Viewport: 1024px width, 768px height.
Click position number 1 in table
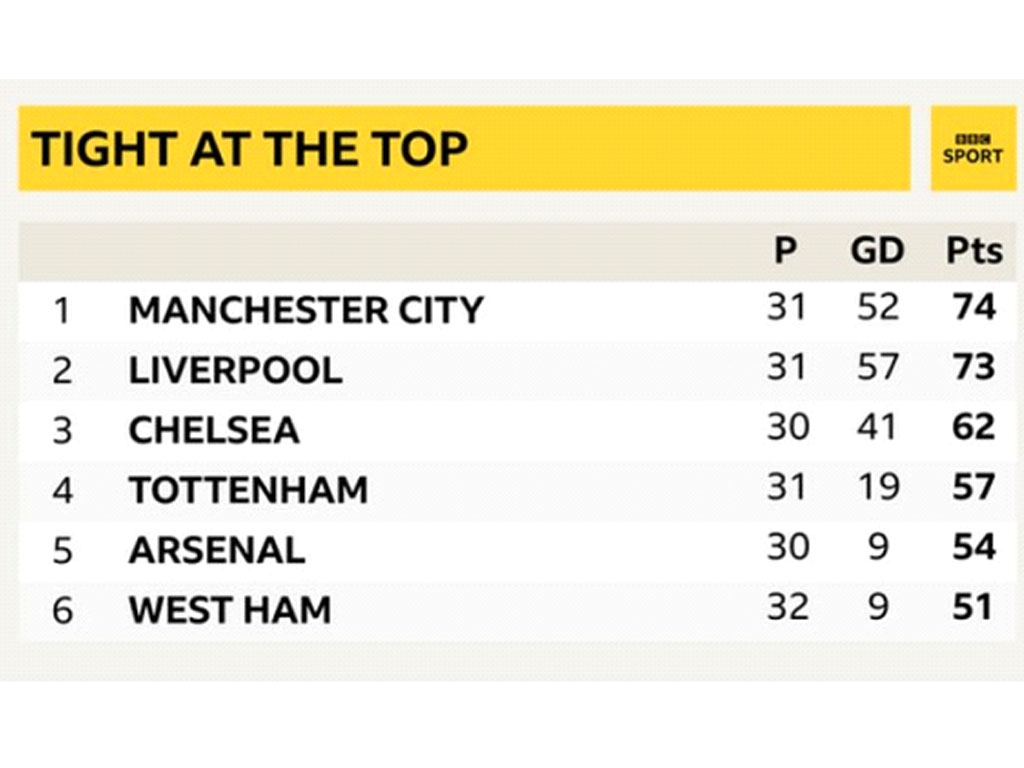[x=61, y=311]
